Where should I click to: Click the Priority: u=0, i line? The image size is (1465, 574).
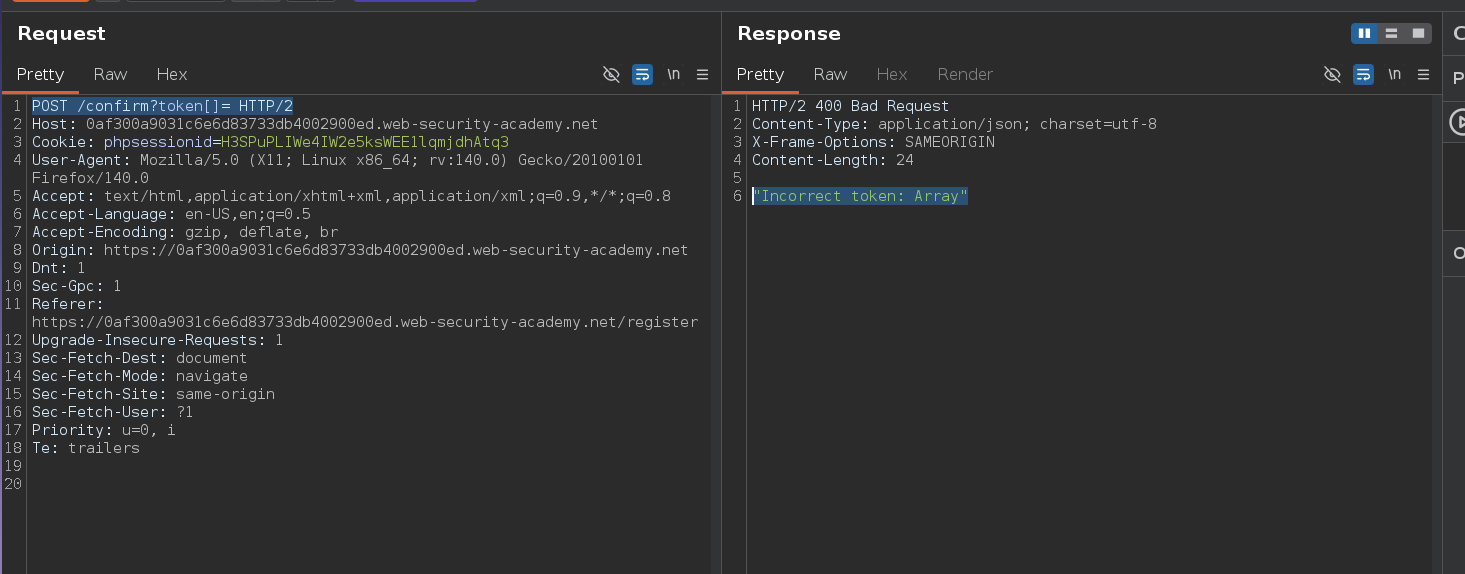[103, 430]
